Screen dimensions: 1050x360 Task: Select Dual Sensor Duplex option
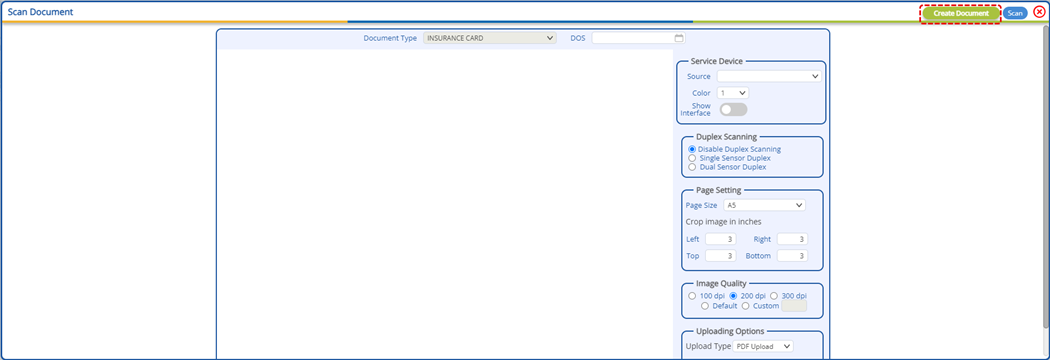[692, 167]
